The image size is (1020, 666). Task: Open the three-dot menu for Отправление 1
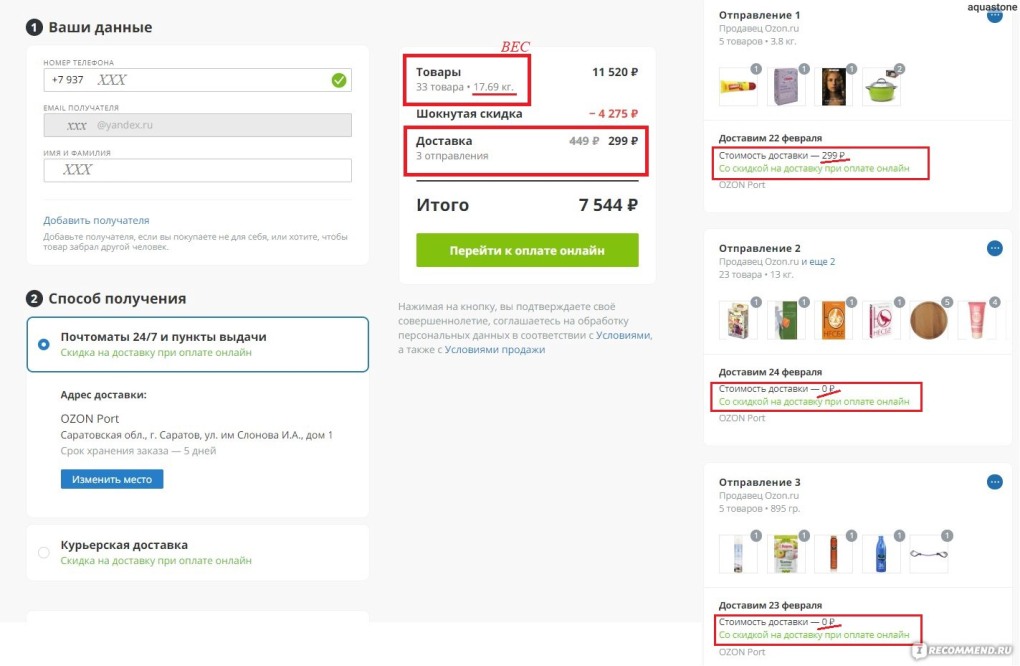[994, 15]
